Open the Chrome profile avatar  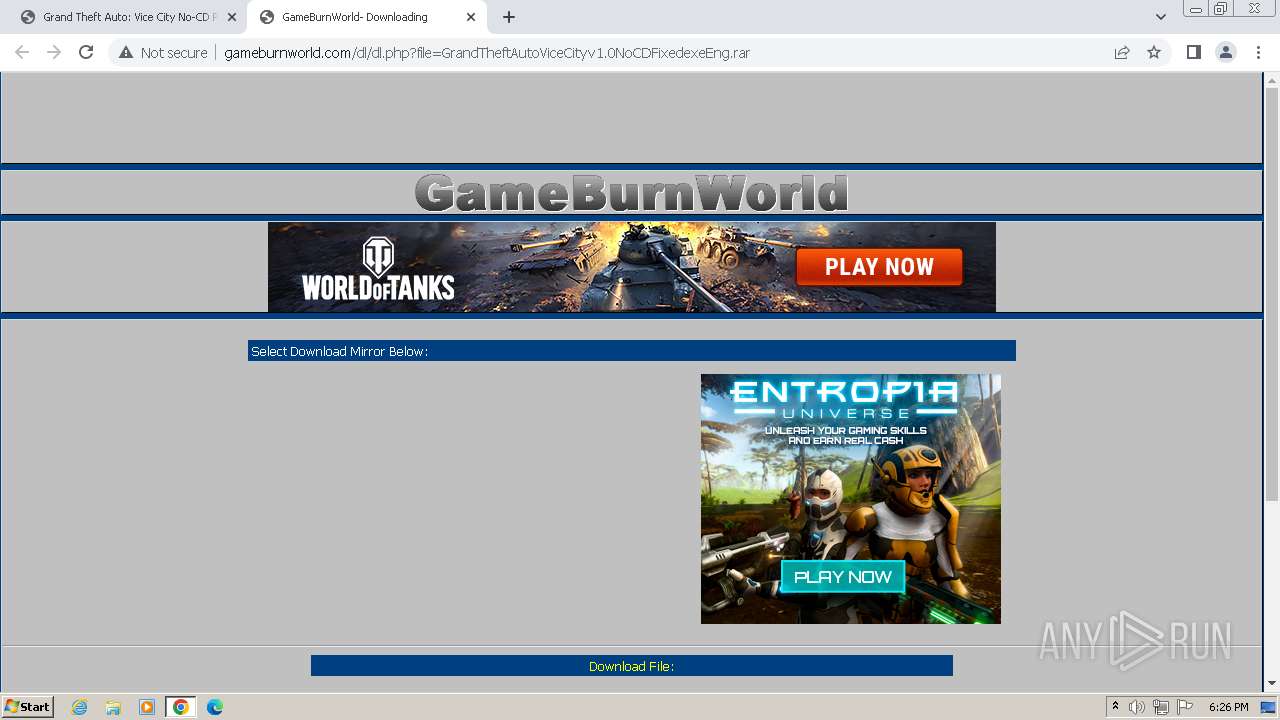(x=1226, y=53)
